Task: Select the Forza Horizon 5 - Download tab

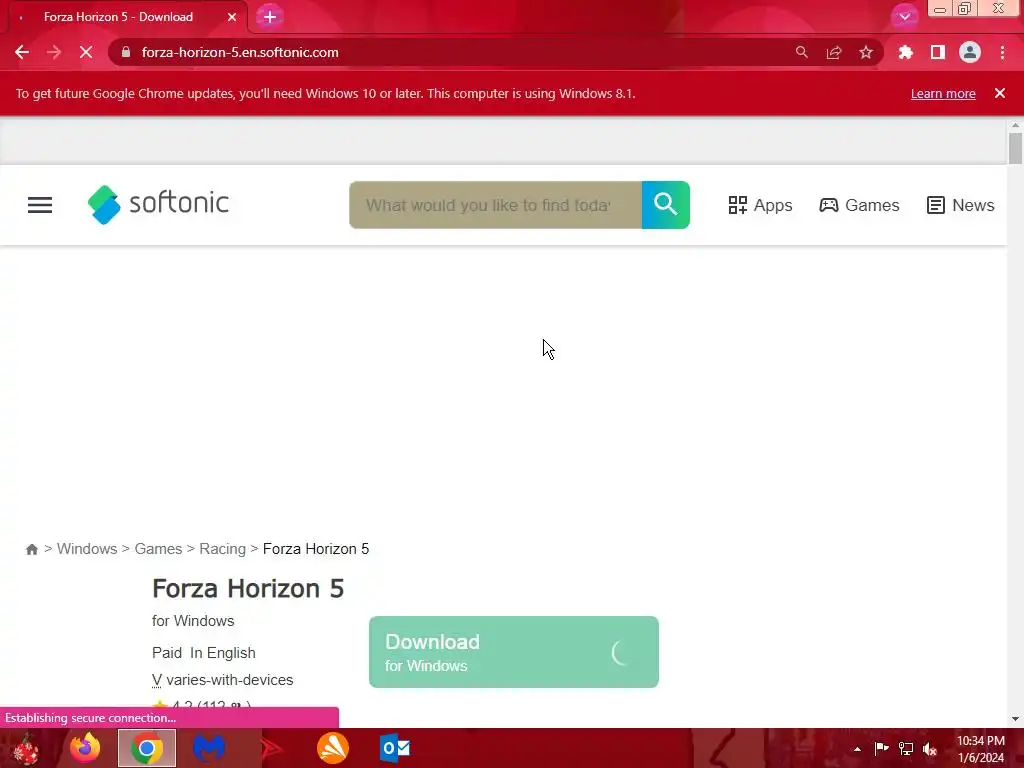Action: 124,17
